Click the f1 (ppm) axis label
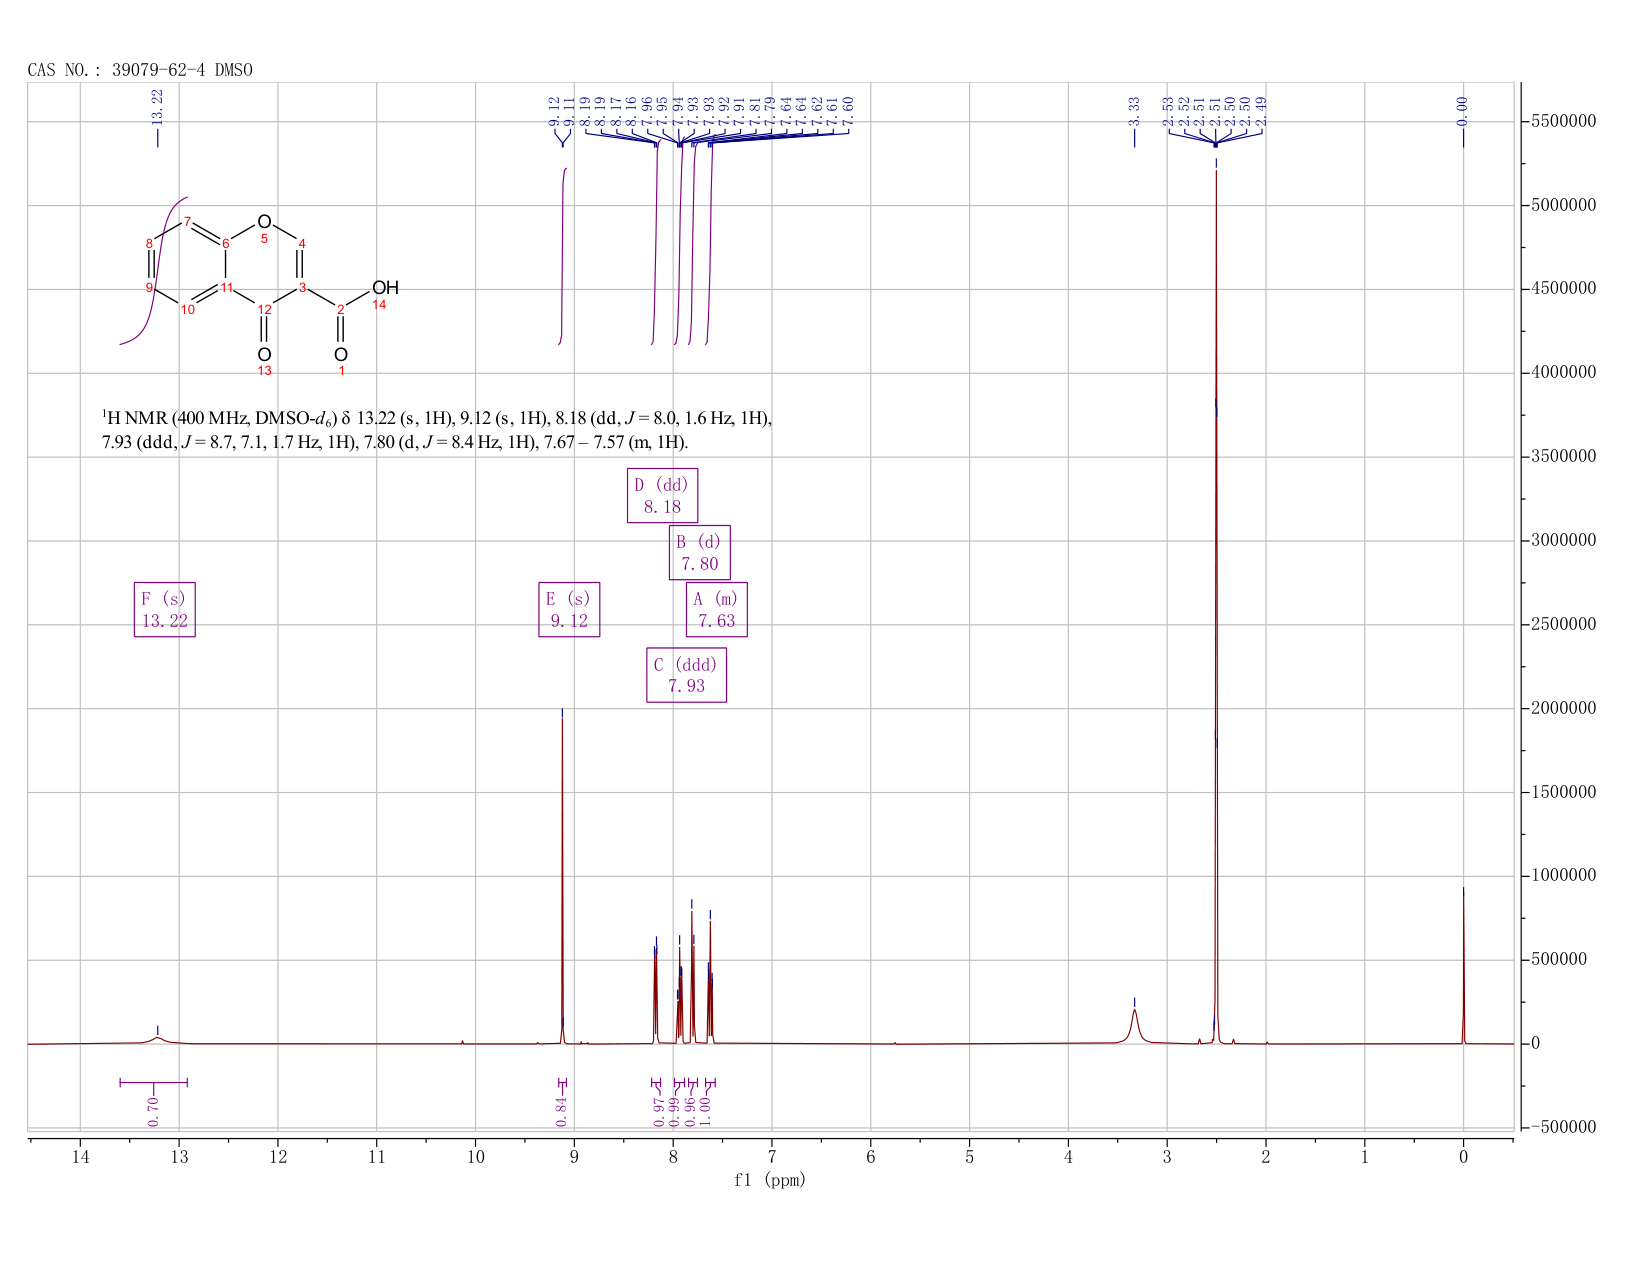 pos(770,1180)
